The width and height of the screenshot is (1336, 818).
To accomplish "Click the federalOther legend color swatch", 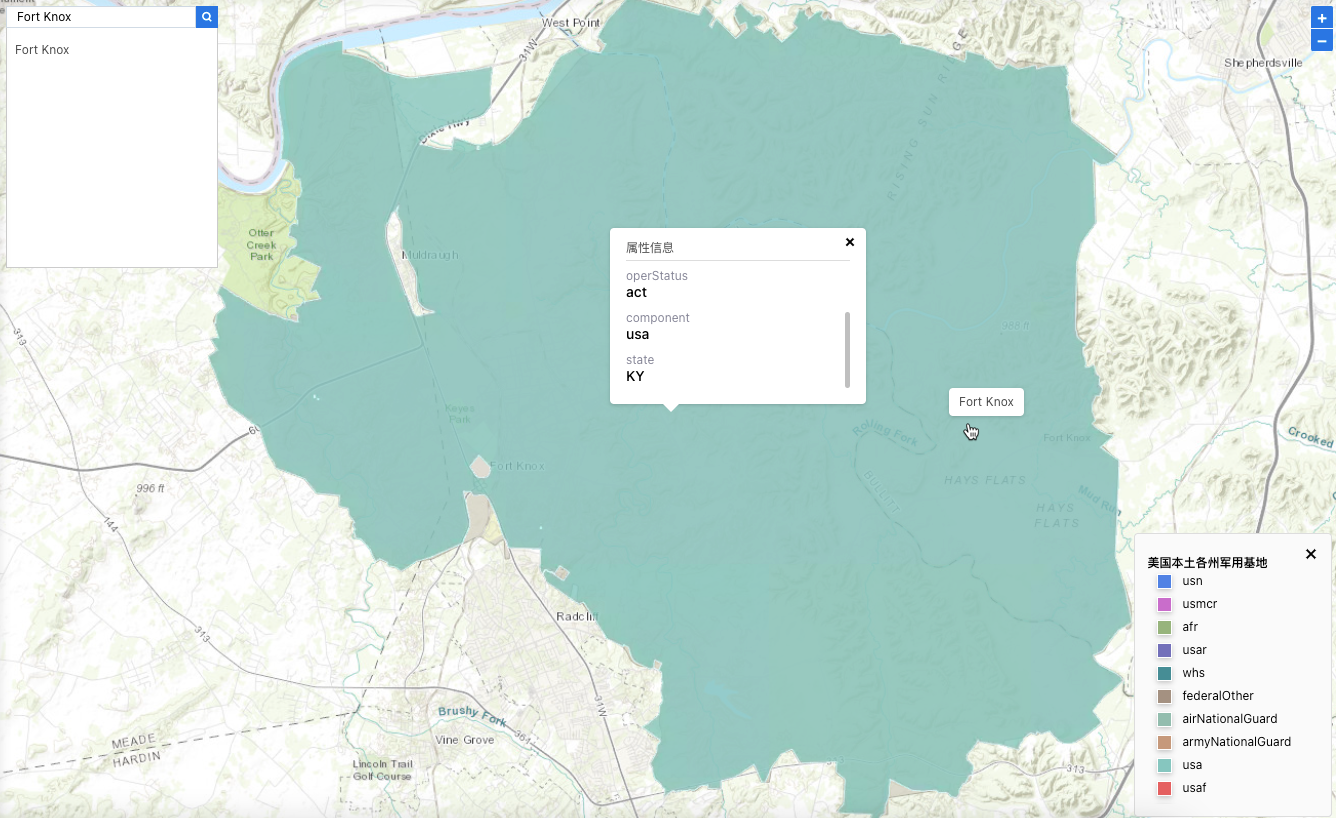I will [1164, 696].
